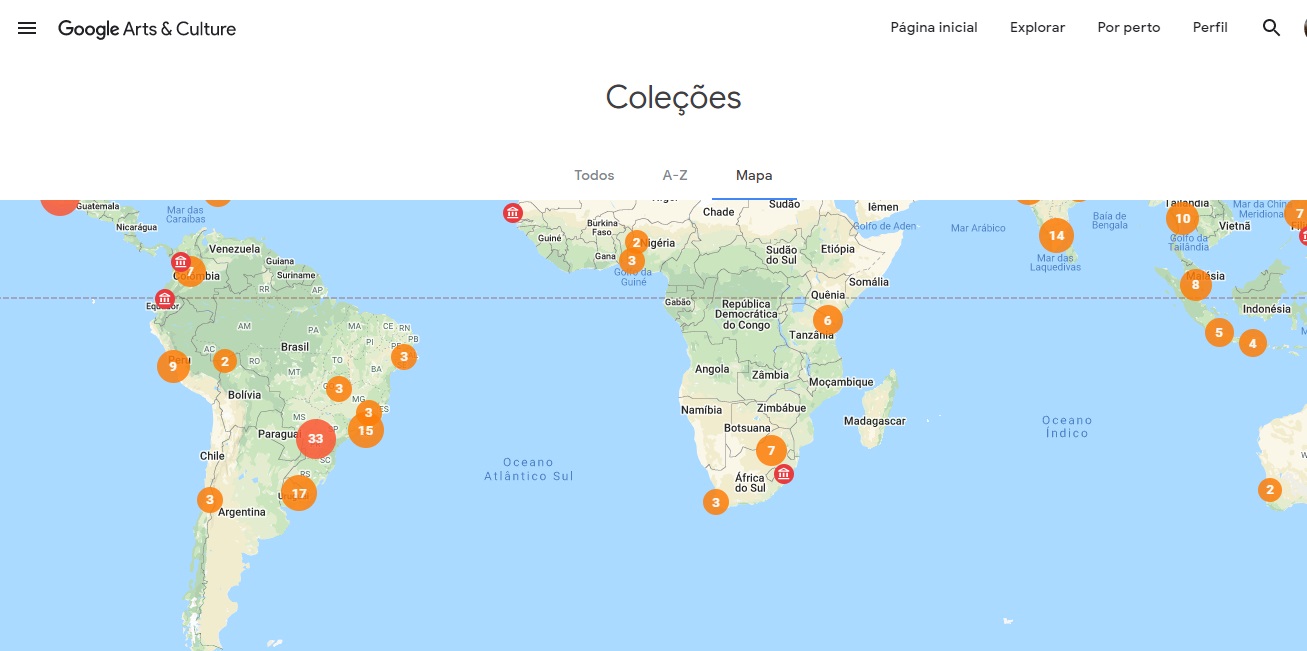Open the 15 collections cluster in Brazil
This screenshot has width=1307, height=651.
tap(366, 430)
